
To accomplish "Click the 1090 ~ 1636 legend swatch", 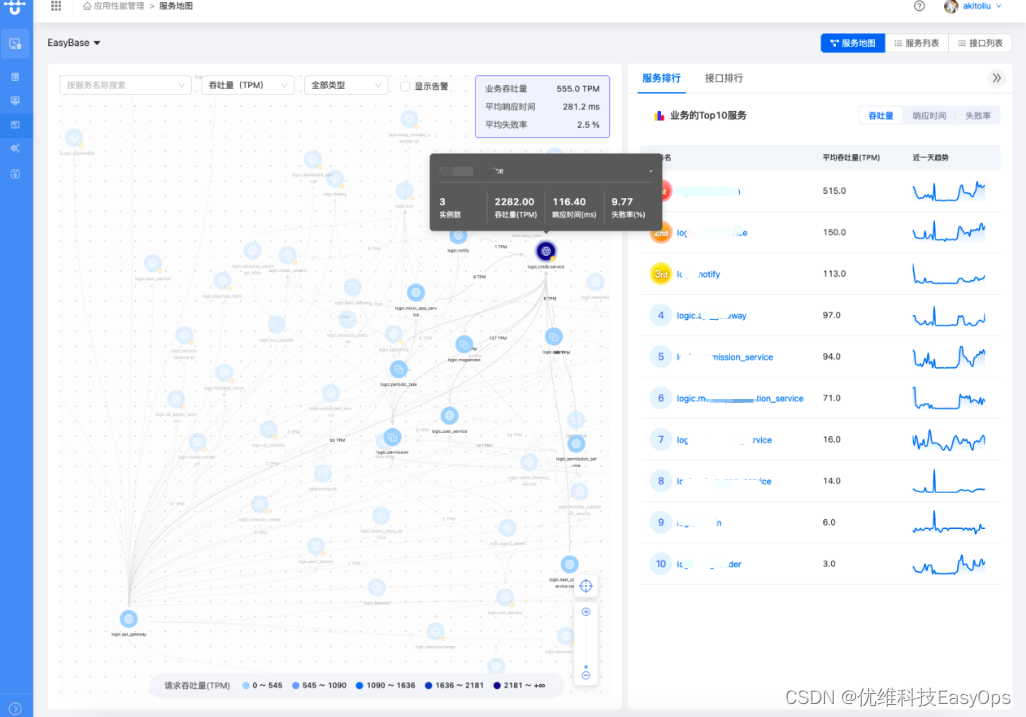I will click(359, 686).
